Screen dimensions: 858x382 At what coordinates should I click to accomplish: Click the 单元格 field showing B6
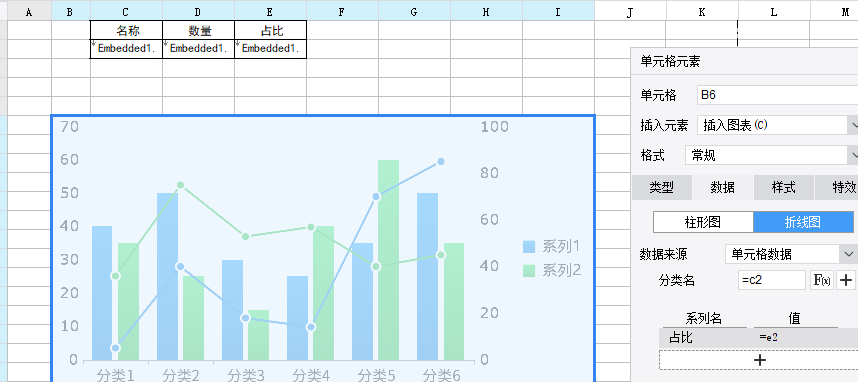point(778,95)
